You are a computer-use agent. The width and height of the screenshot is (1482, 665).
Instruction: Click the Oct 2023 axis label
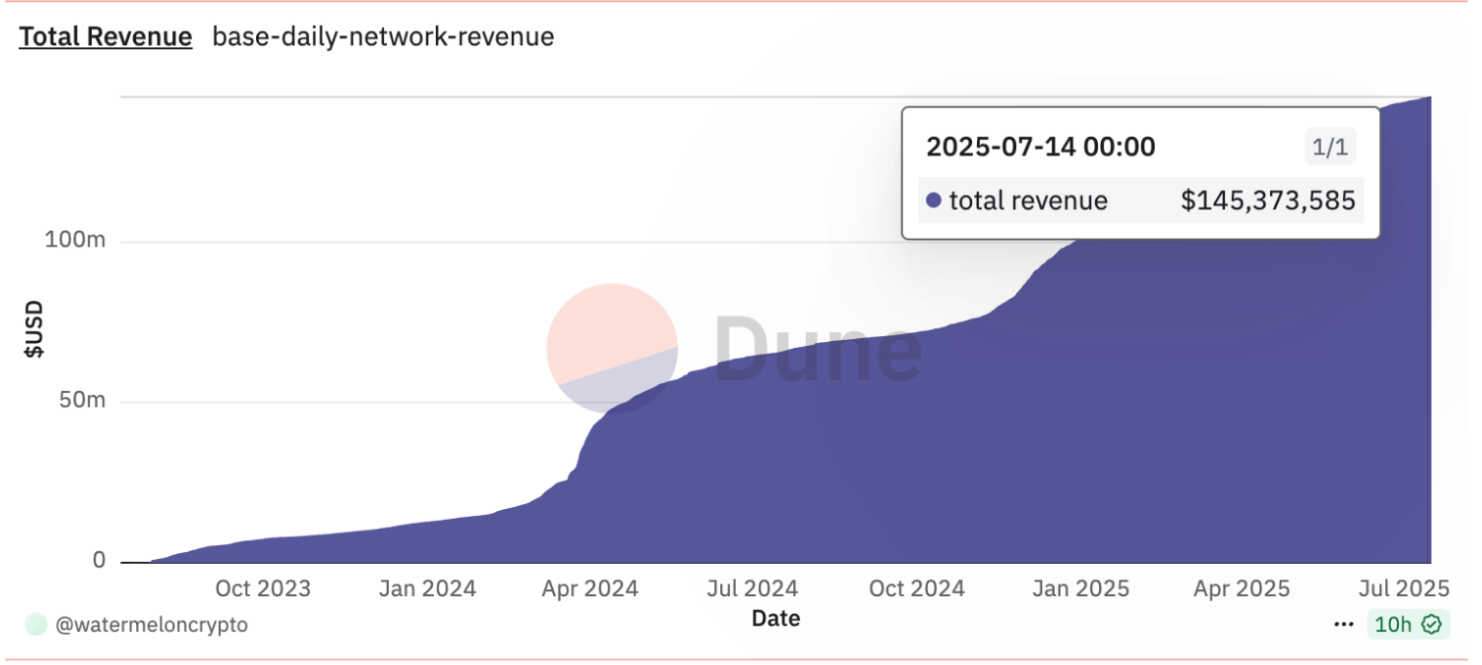pos(263,588)
